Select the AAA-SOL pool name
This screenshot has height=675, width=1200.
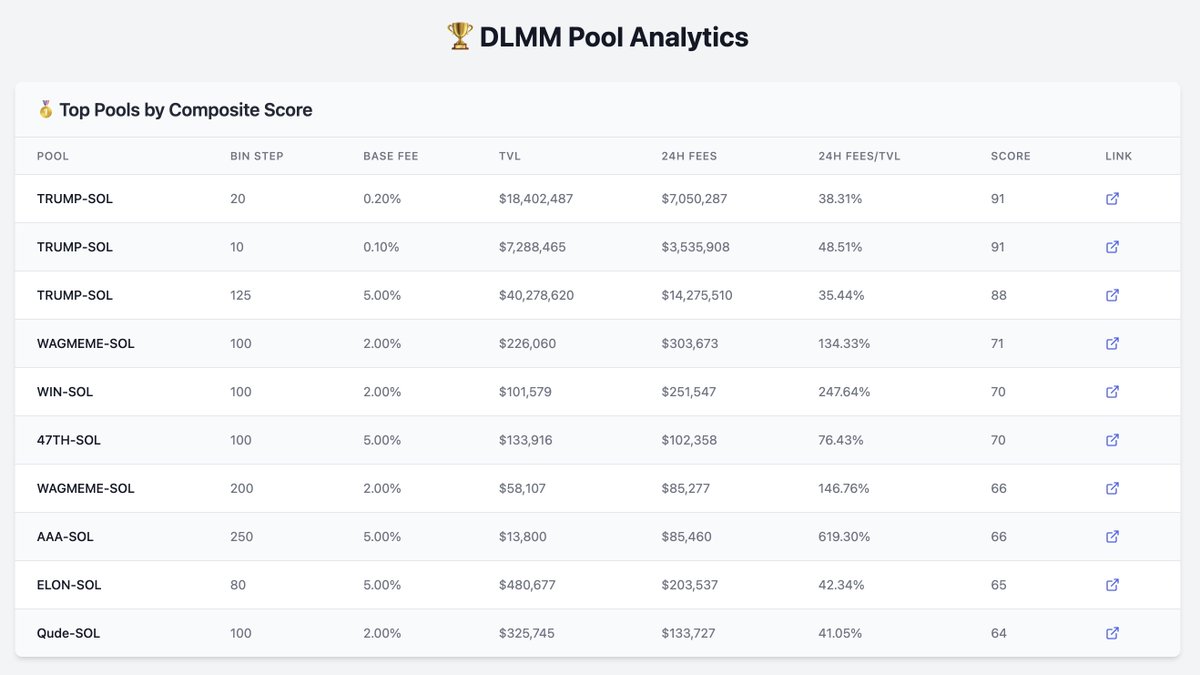(x=65, y=537)
